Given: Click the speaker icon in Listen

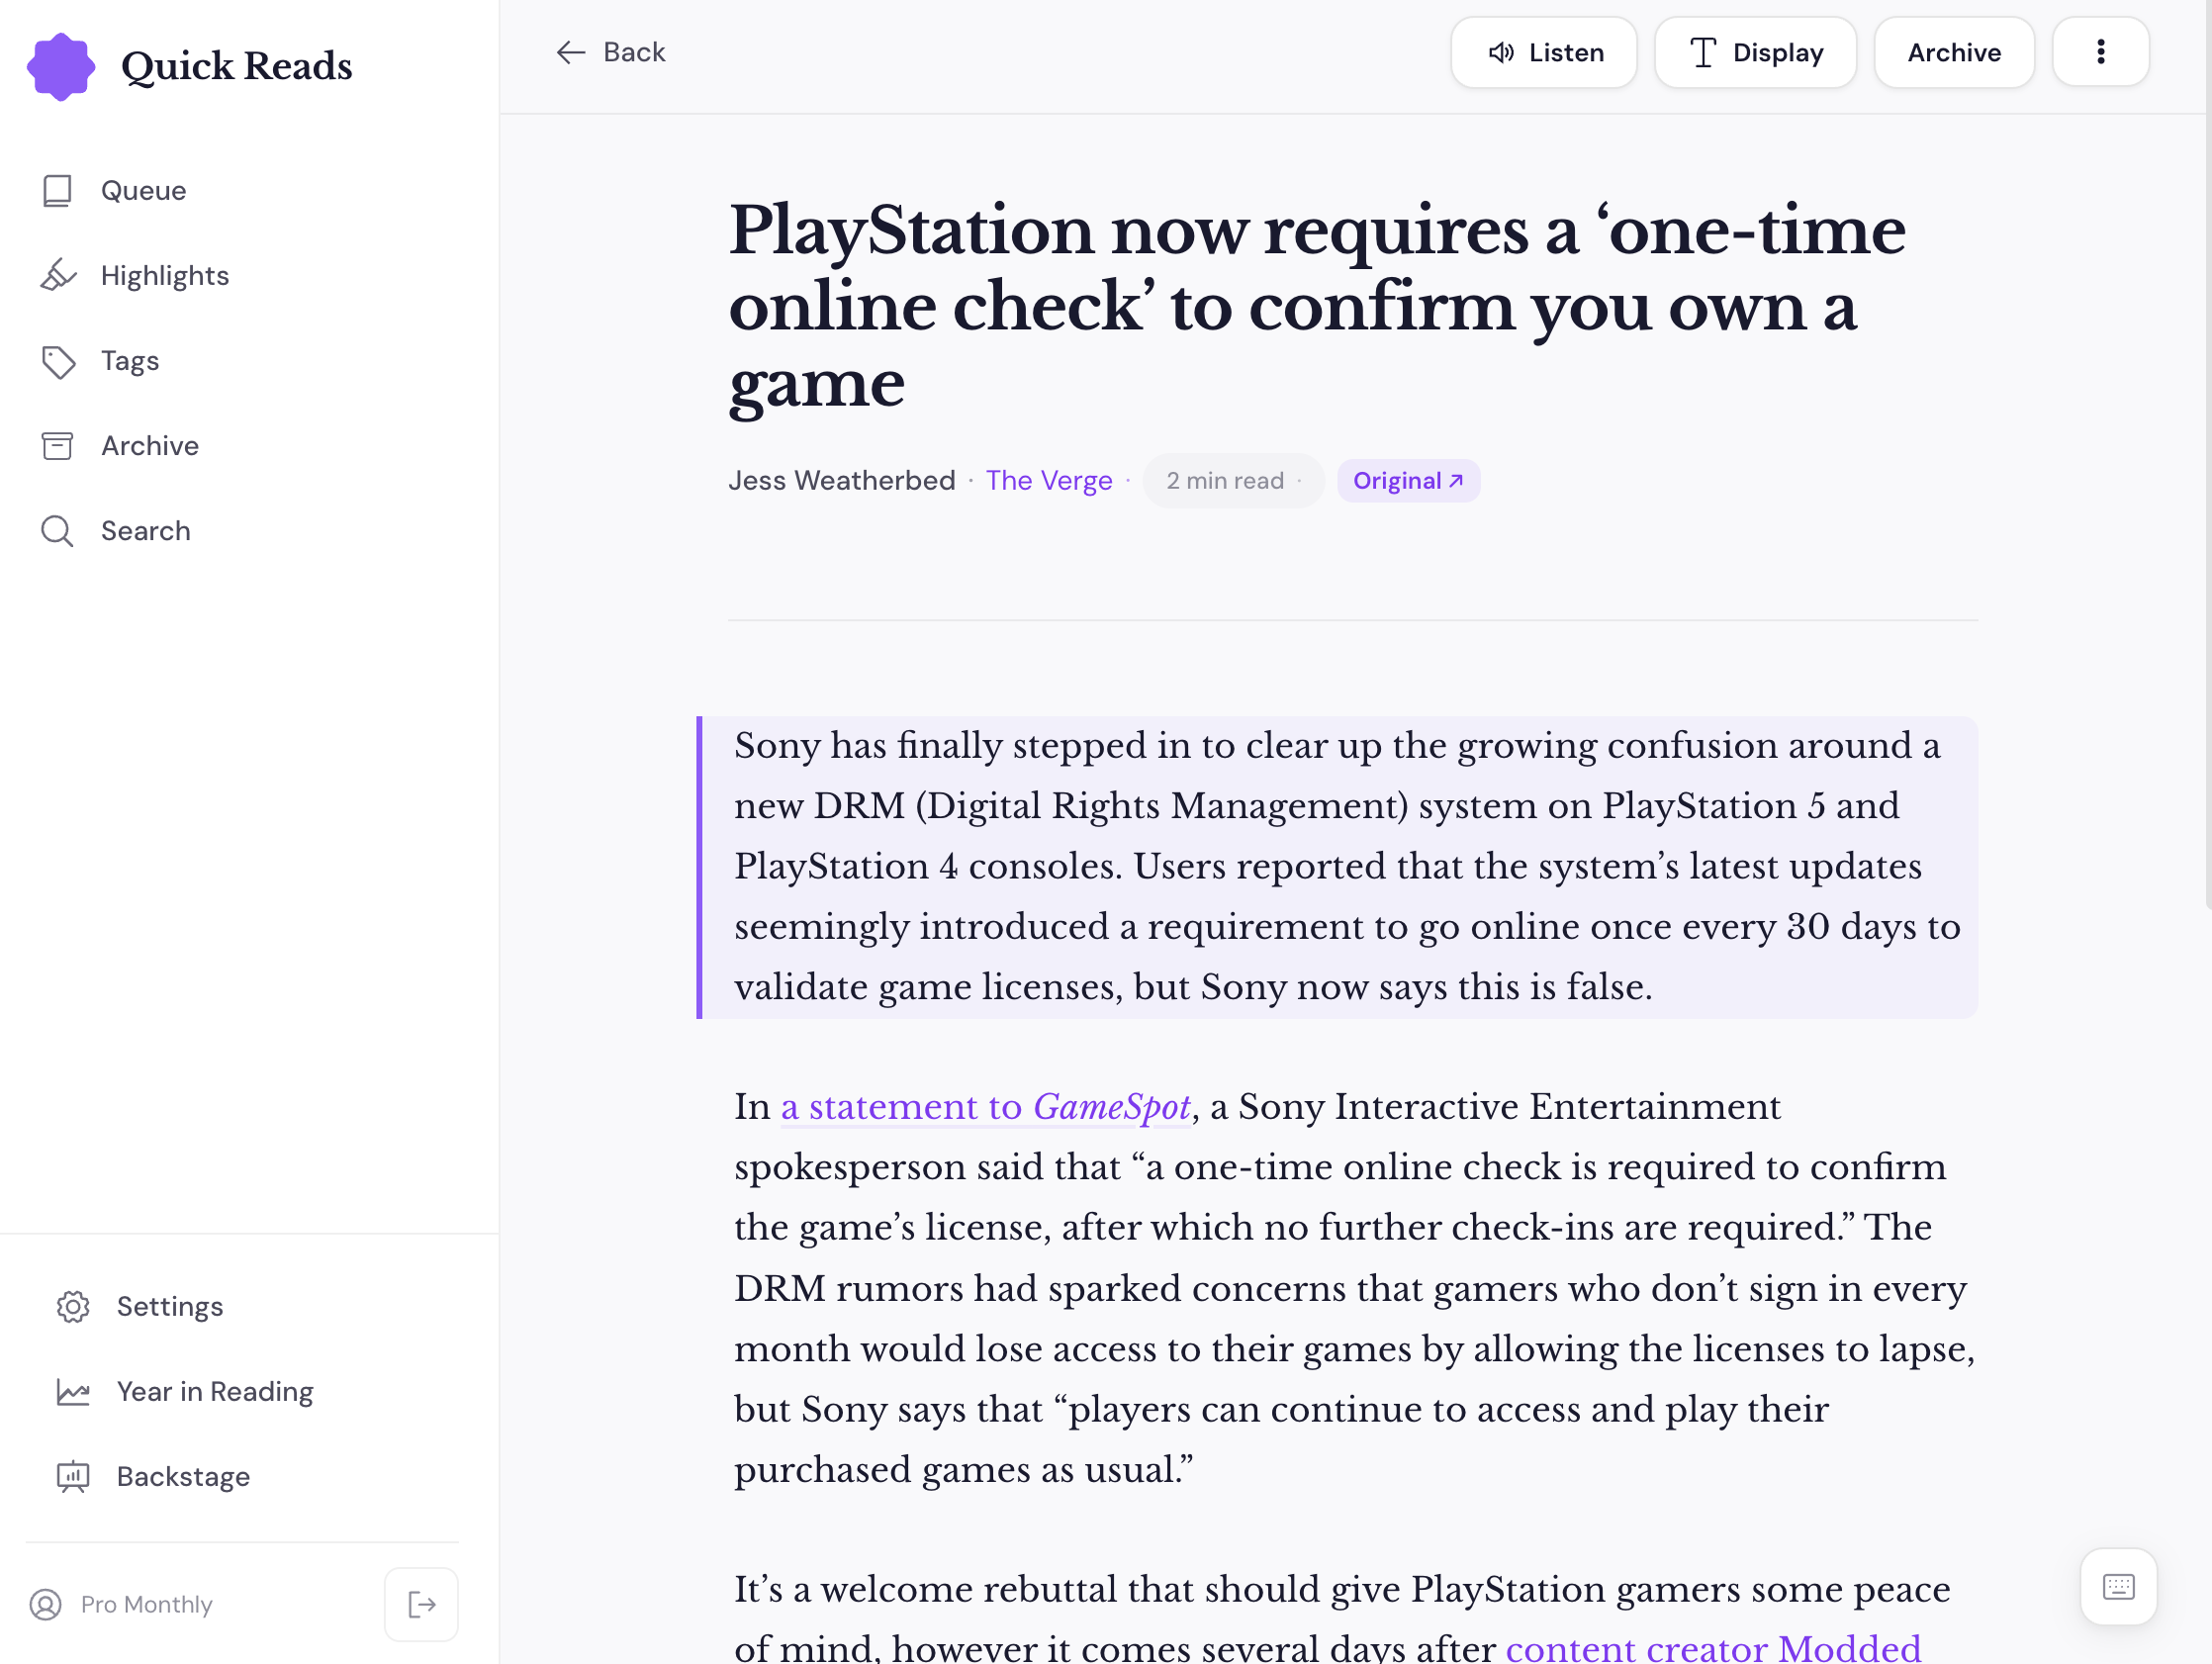Looking at the screenshot, I should (x=1500, y=52).
